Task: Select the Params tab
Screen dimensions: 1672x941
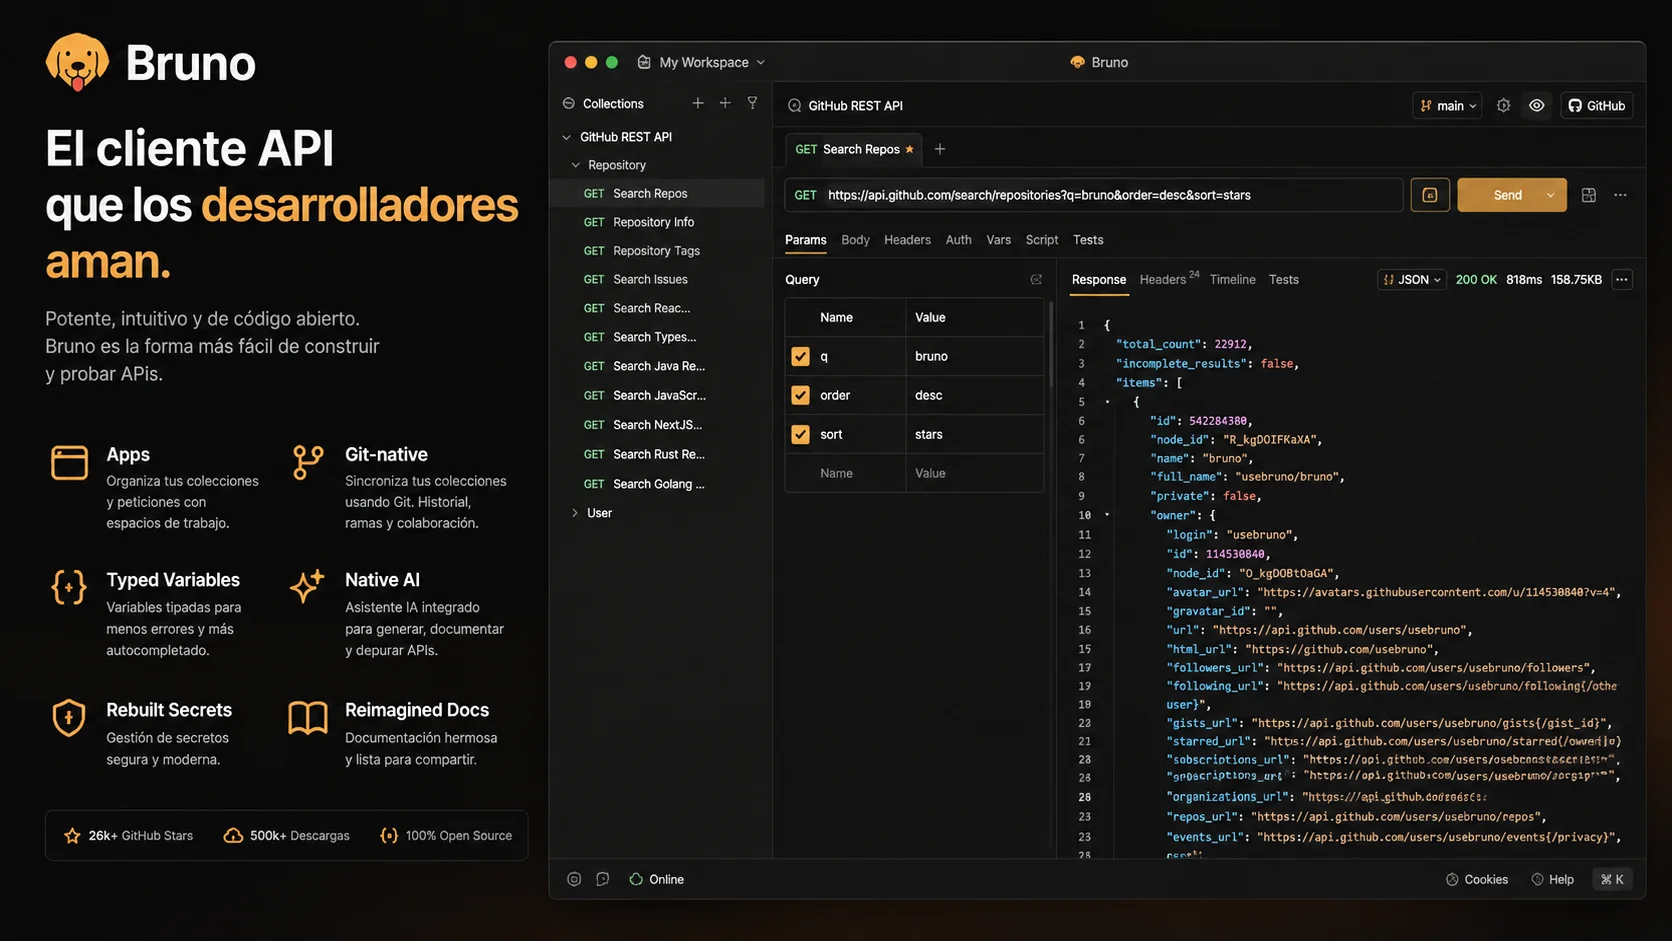Action: (x=805, y=240)
